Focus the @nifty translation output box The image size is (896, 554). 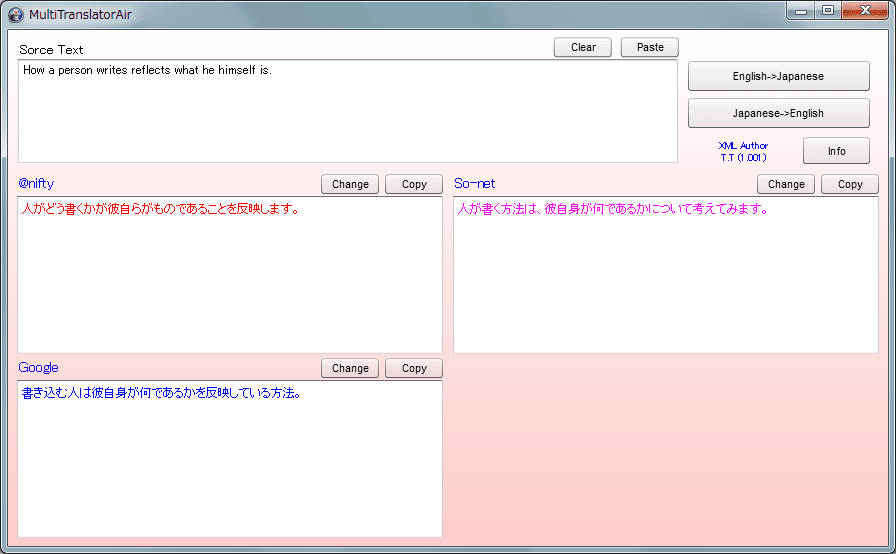pyautogui.click(x=230, y=280)
